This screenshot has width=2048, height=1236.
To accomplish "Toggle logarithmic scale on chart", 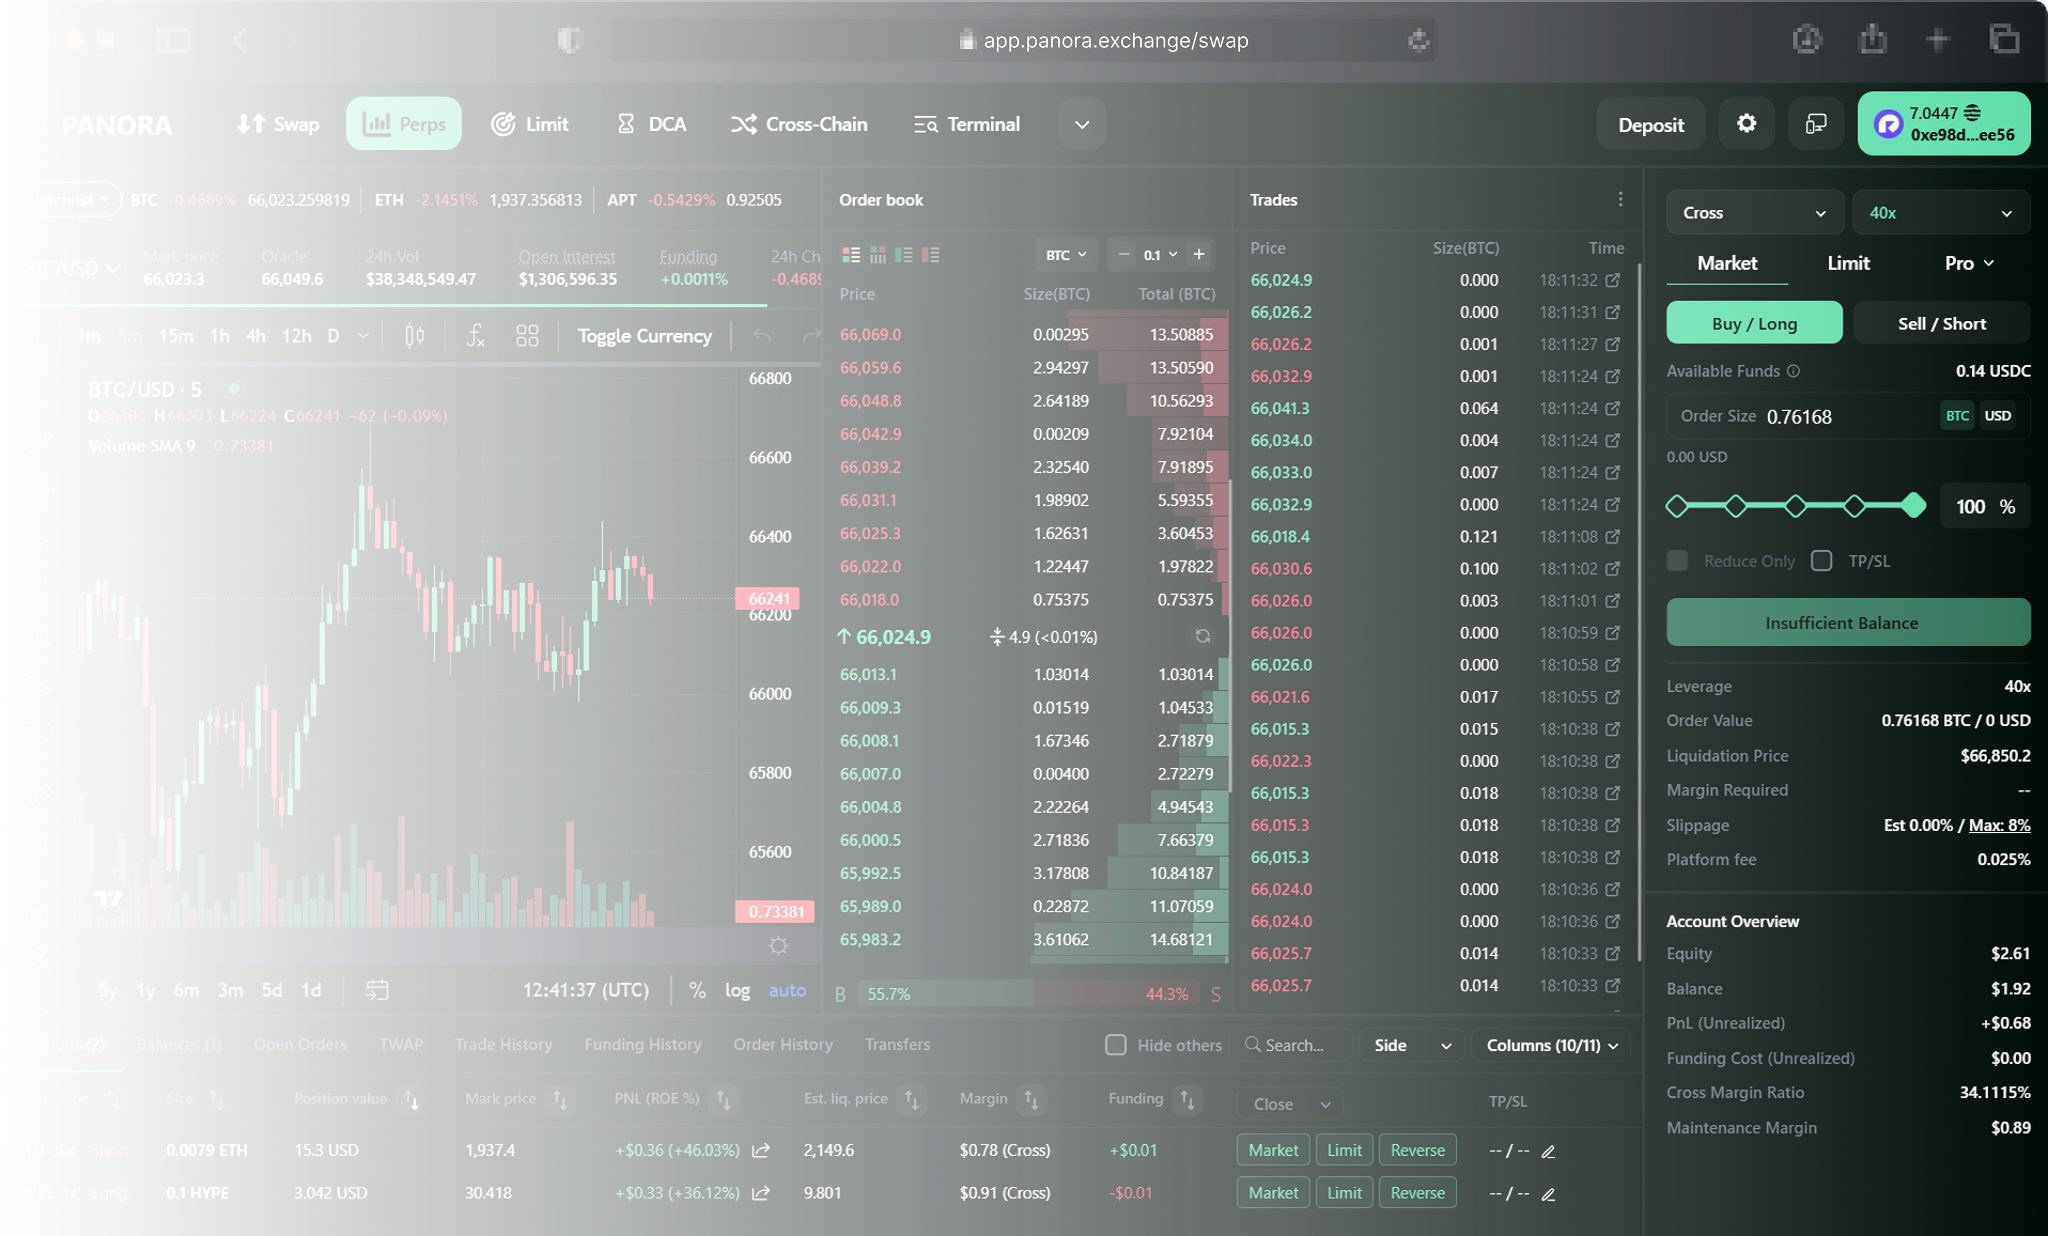I will pyautogui.click(x=737, y=990).
